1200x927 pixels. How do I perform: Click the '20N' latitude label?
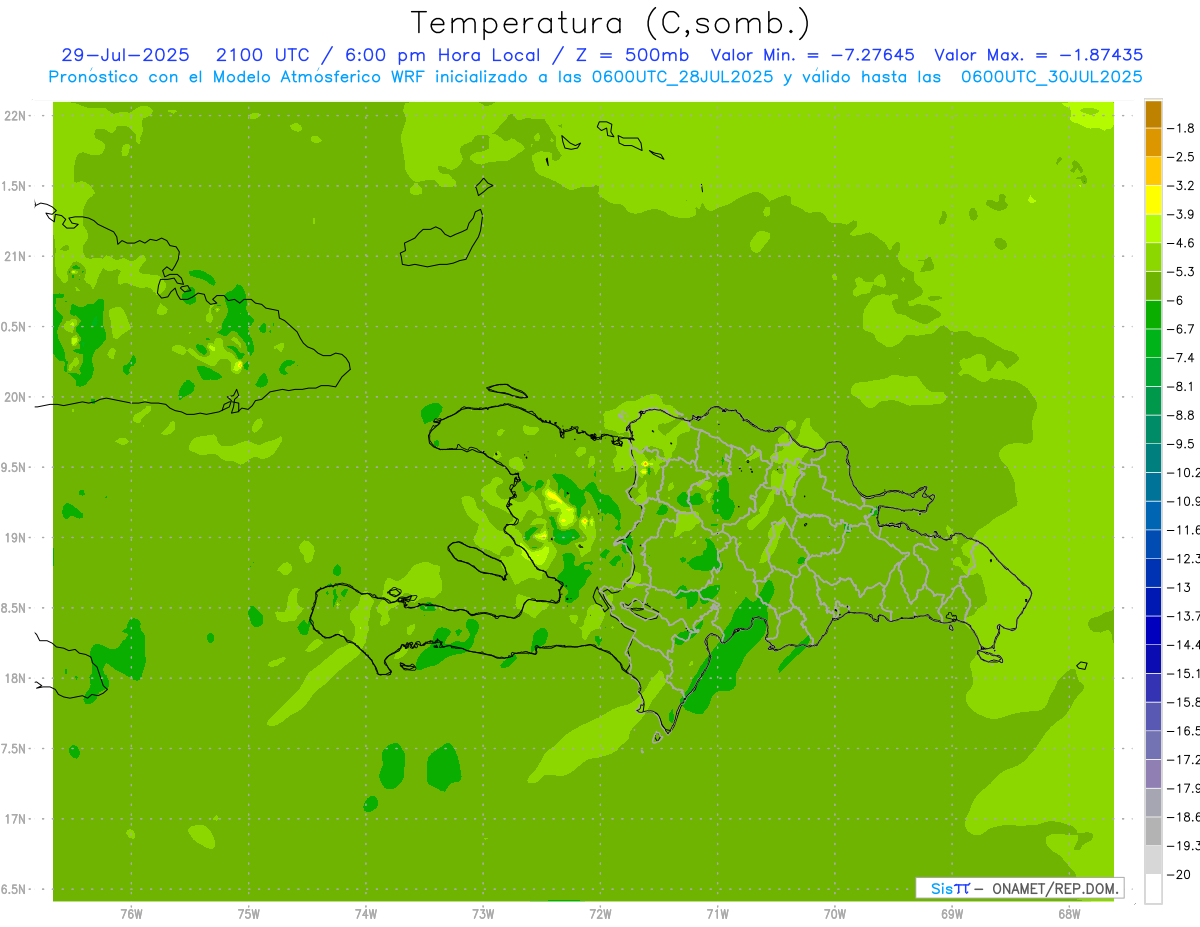coord(15,397)
